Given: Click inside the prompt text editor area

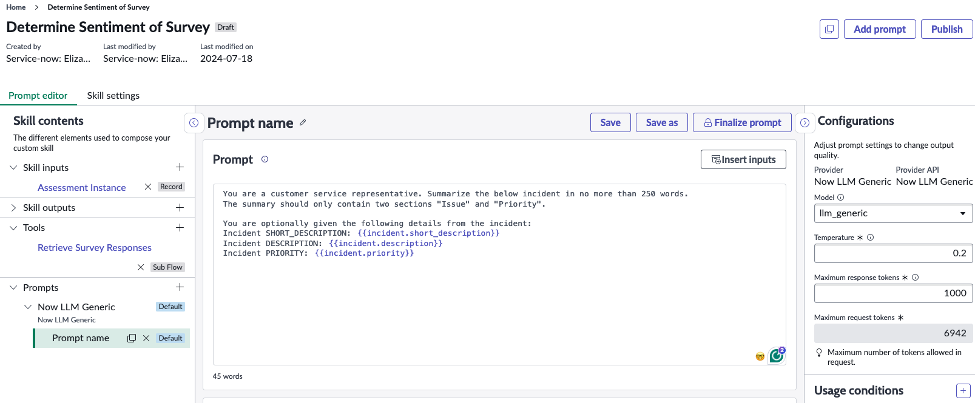Looking at the screenshot, I should (x=499, y=274).
